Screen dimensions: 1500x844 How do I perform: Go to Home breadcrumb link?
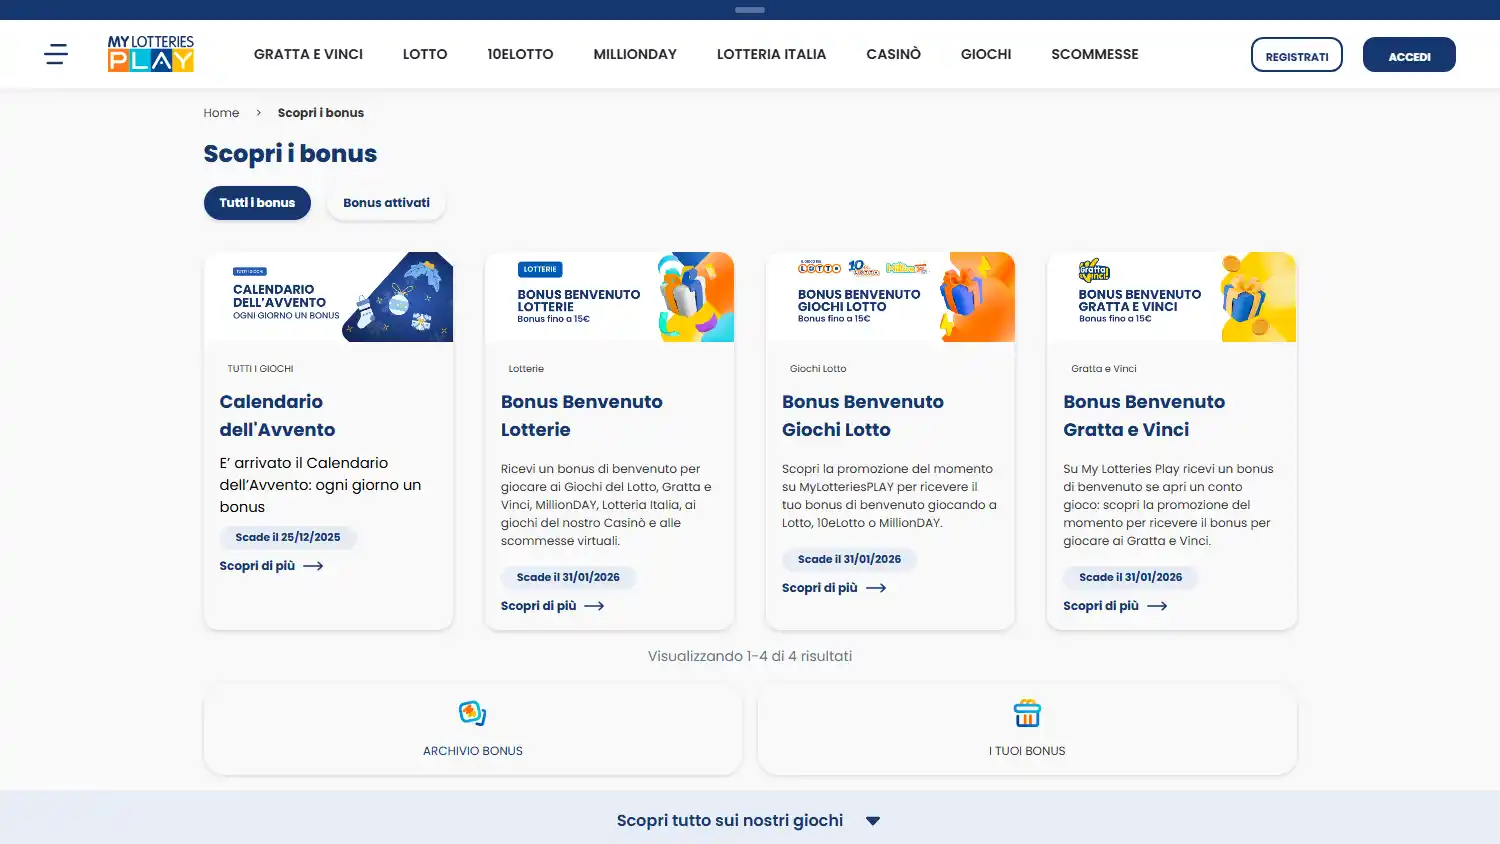[x=221, y=113]
